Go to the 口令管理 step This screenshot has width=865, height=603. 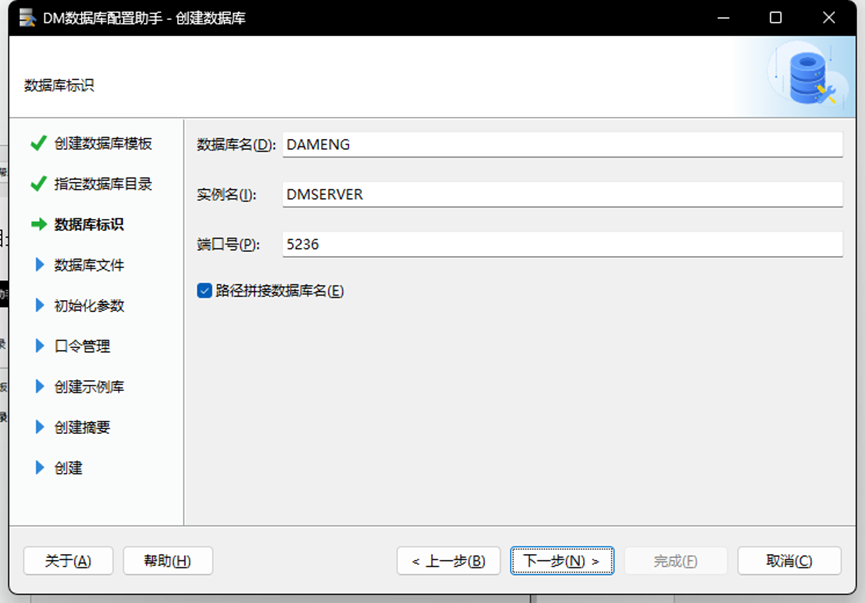pos(82,346)
